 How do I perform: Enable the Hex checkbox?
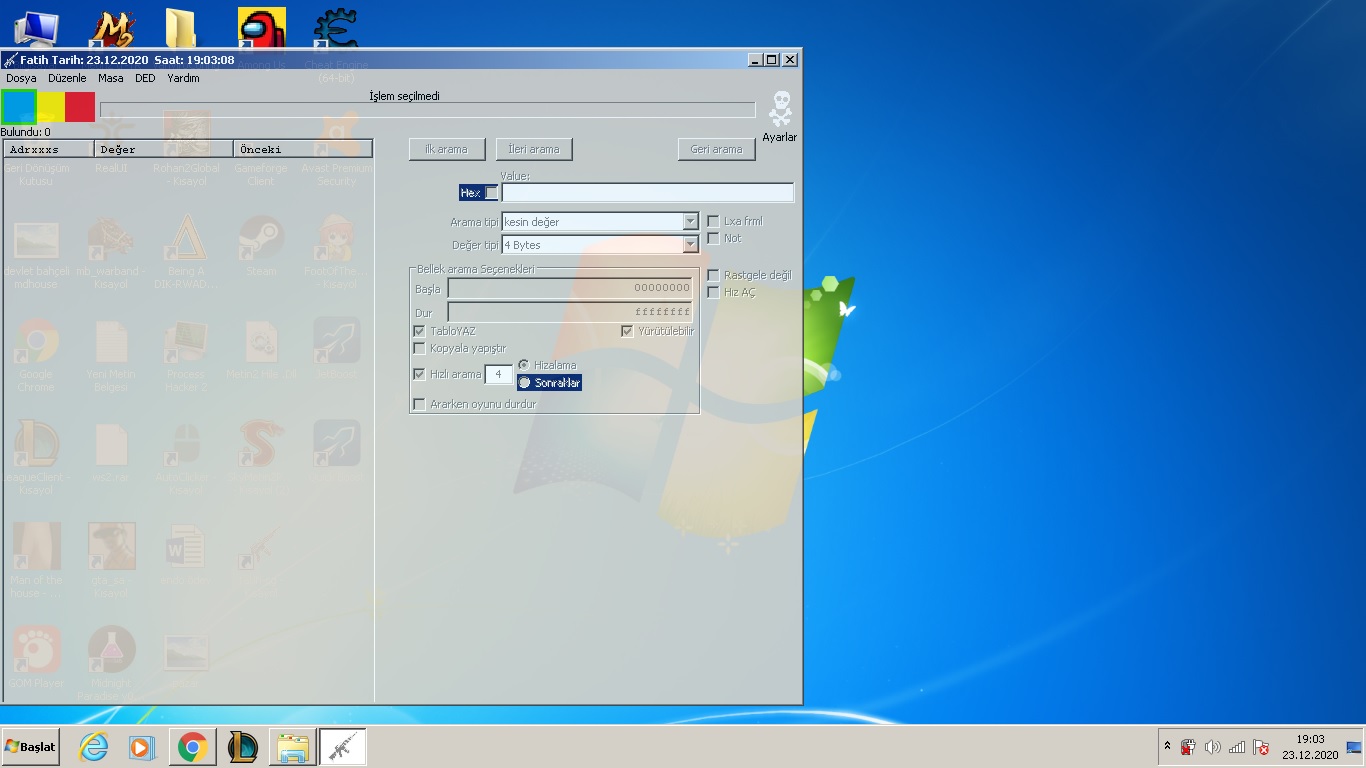click(491, 193)
